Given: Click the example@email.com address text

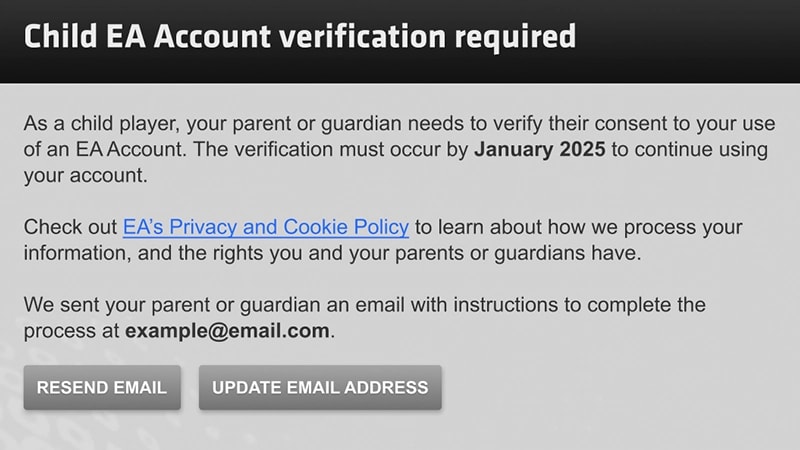Looking at the screenshot, I should (x=227, y=331).
